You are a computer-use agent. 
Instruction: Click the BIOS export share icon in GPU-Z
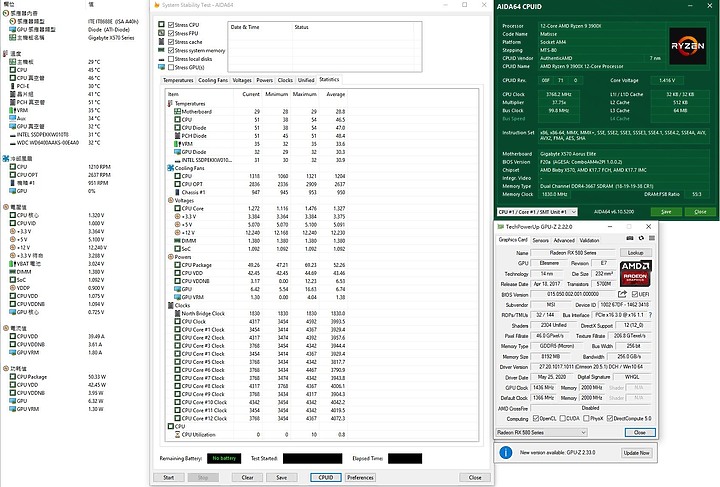click(x=622, y=294)
